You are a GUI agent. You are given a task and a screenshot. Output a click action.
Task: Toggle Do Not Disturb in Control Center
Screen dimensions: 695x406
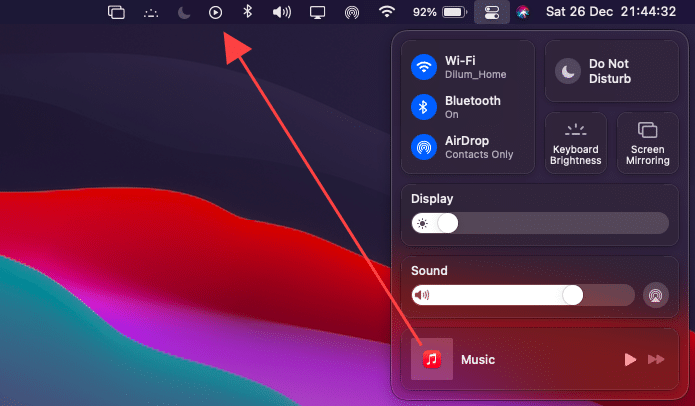coord(568,71)
